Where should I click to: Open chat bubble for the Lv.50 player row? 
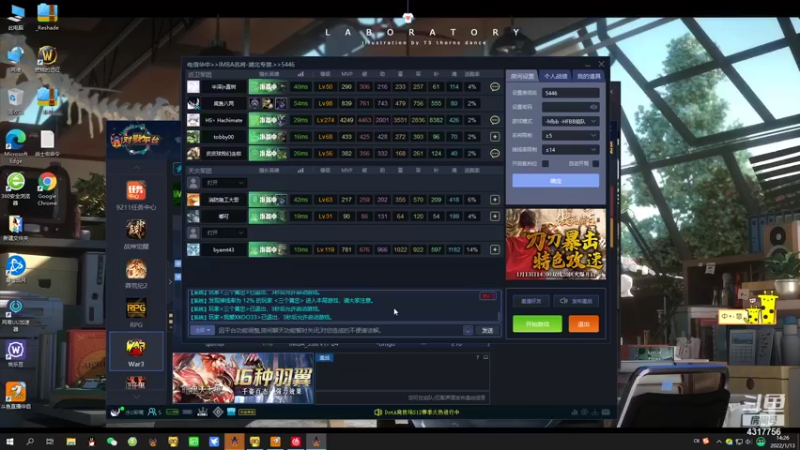tap(494, 87)
